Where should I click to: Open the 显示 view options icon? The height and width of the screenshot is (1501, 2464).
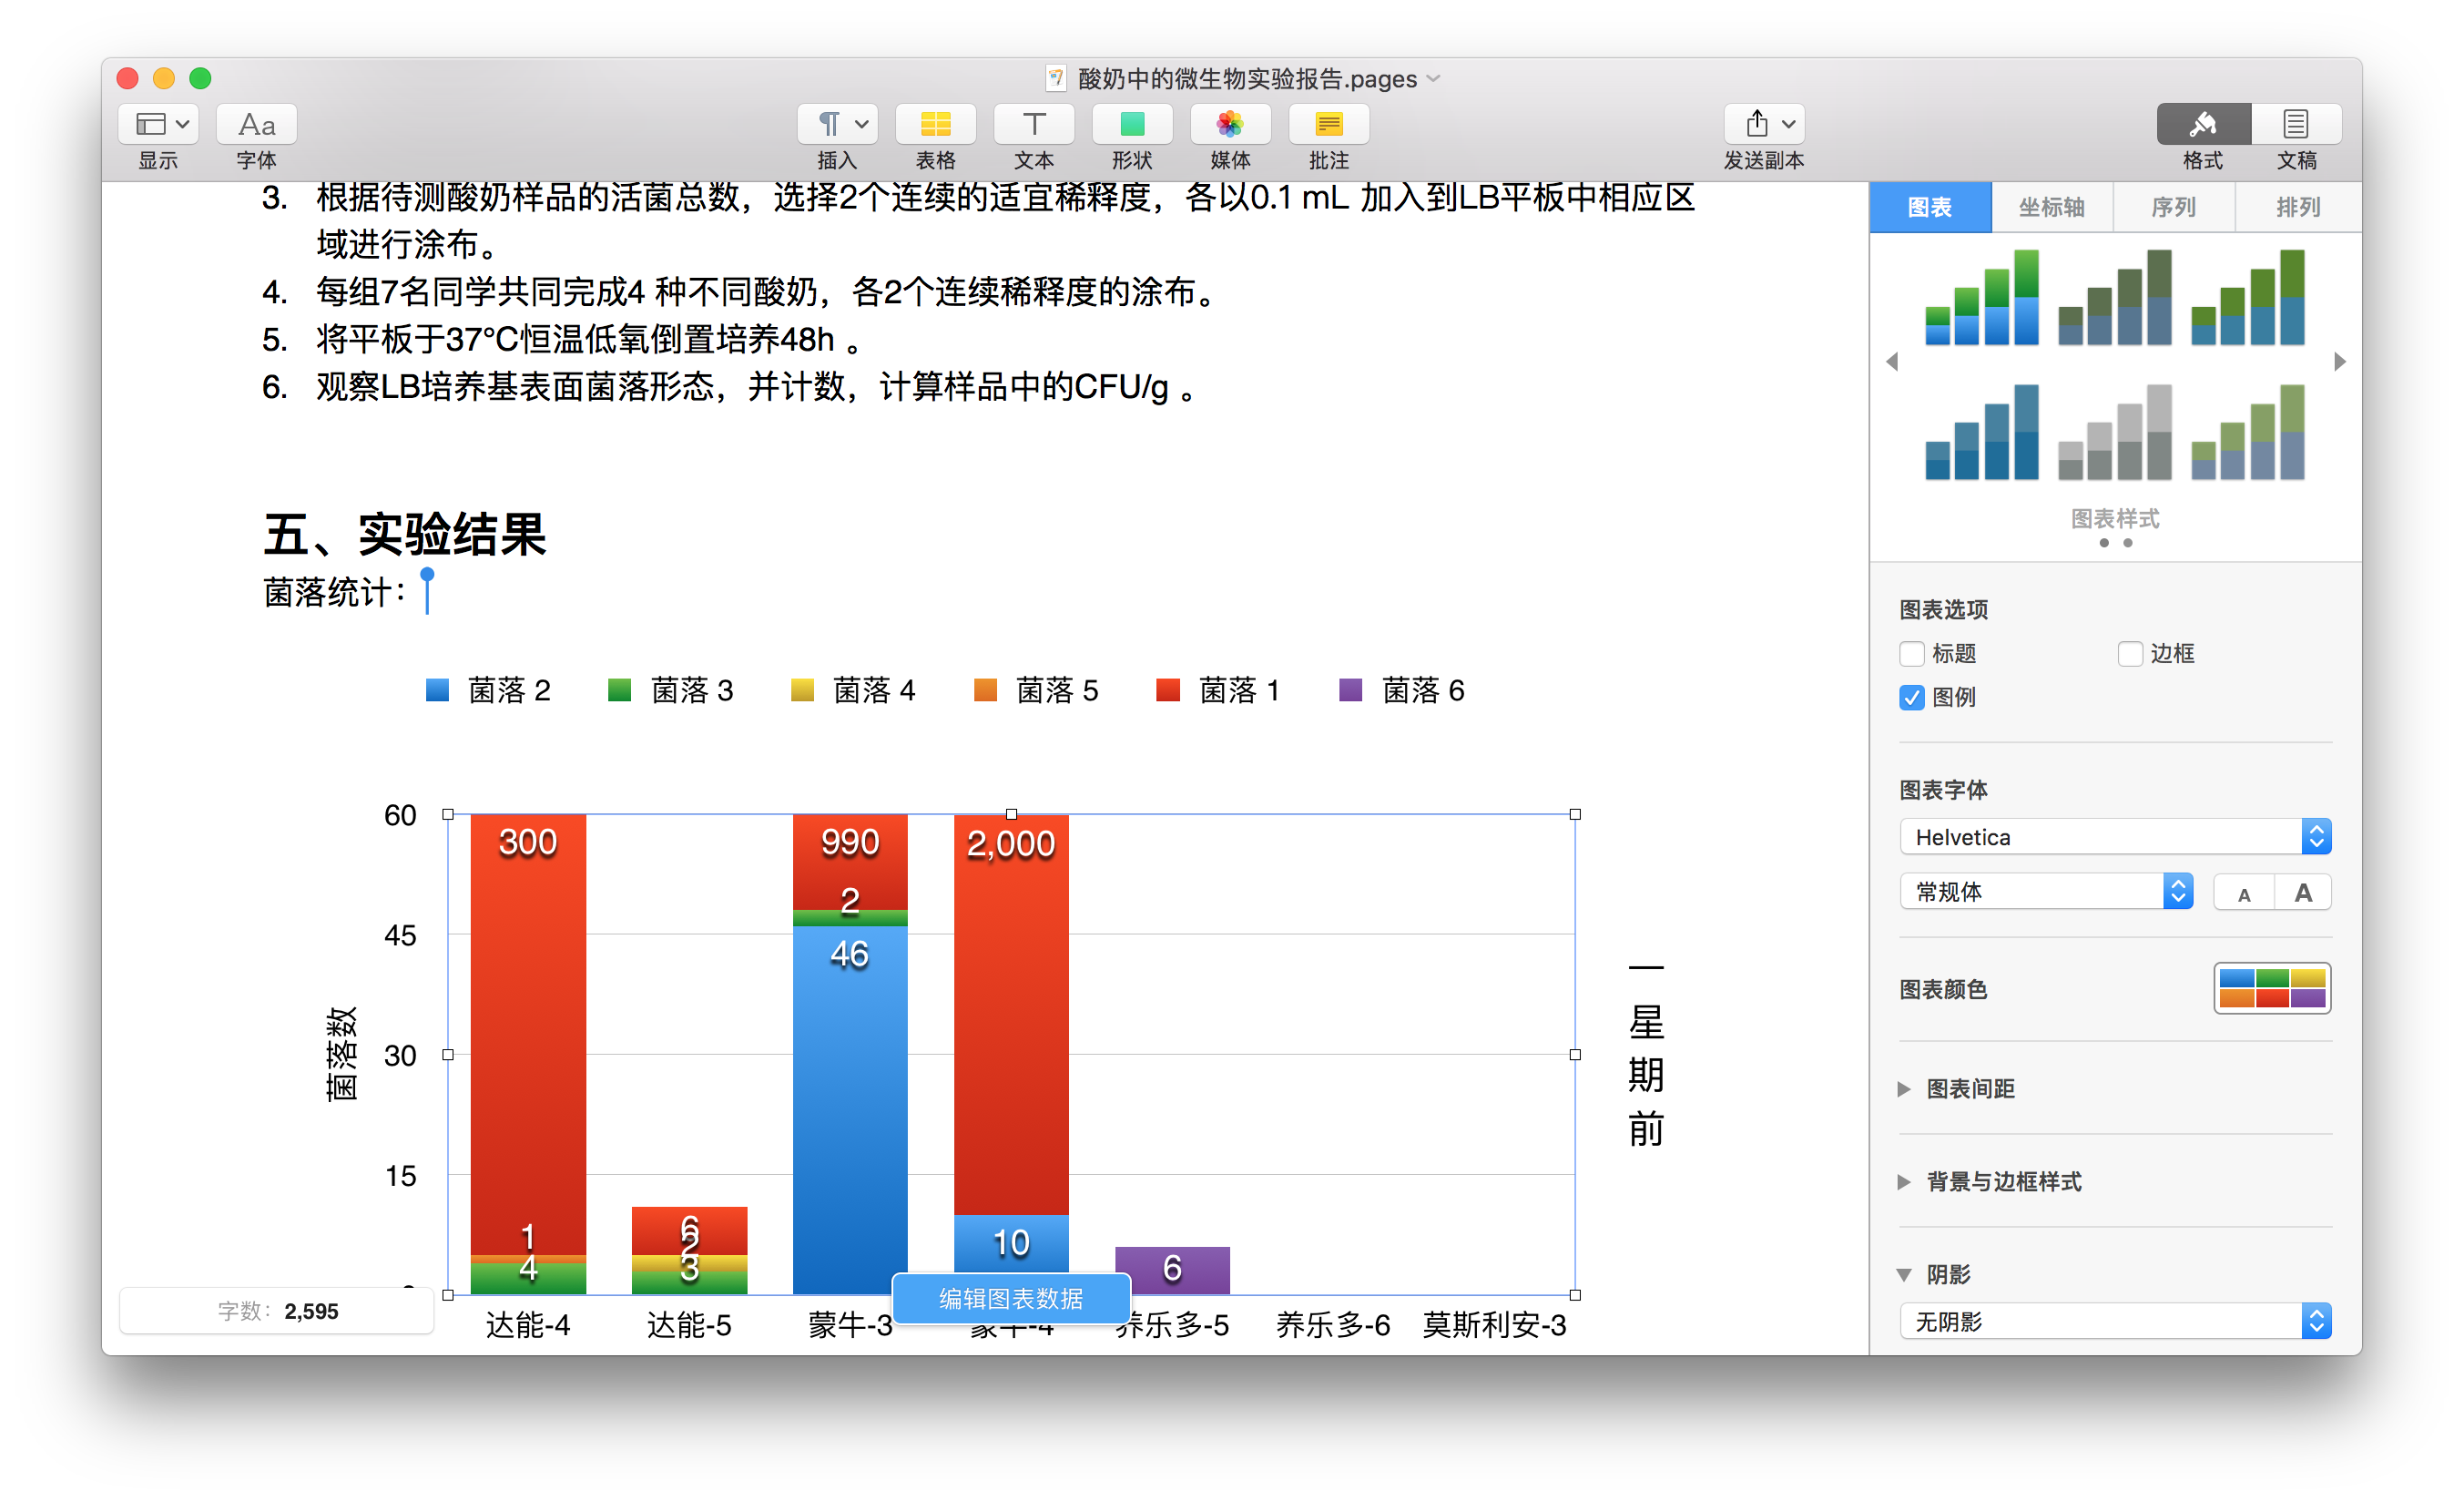tap(157, 124)
